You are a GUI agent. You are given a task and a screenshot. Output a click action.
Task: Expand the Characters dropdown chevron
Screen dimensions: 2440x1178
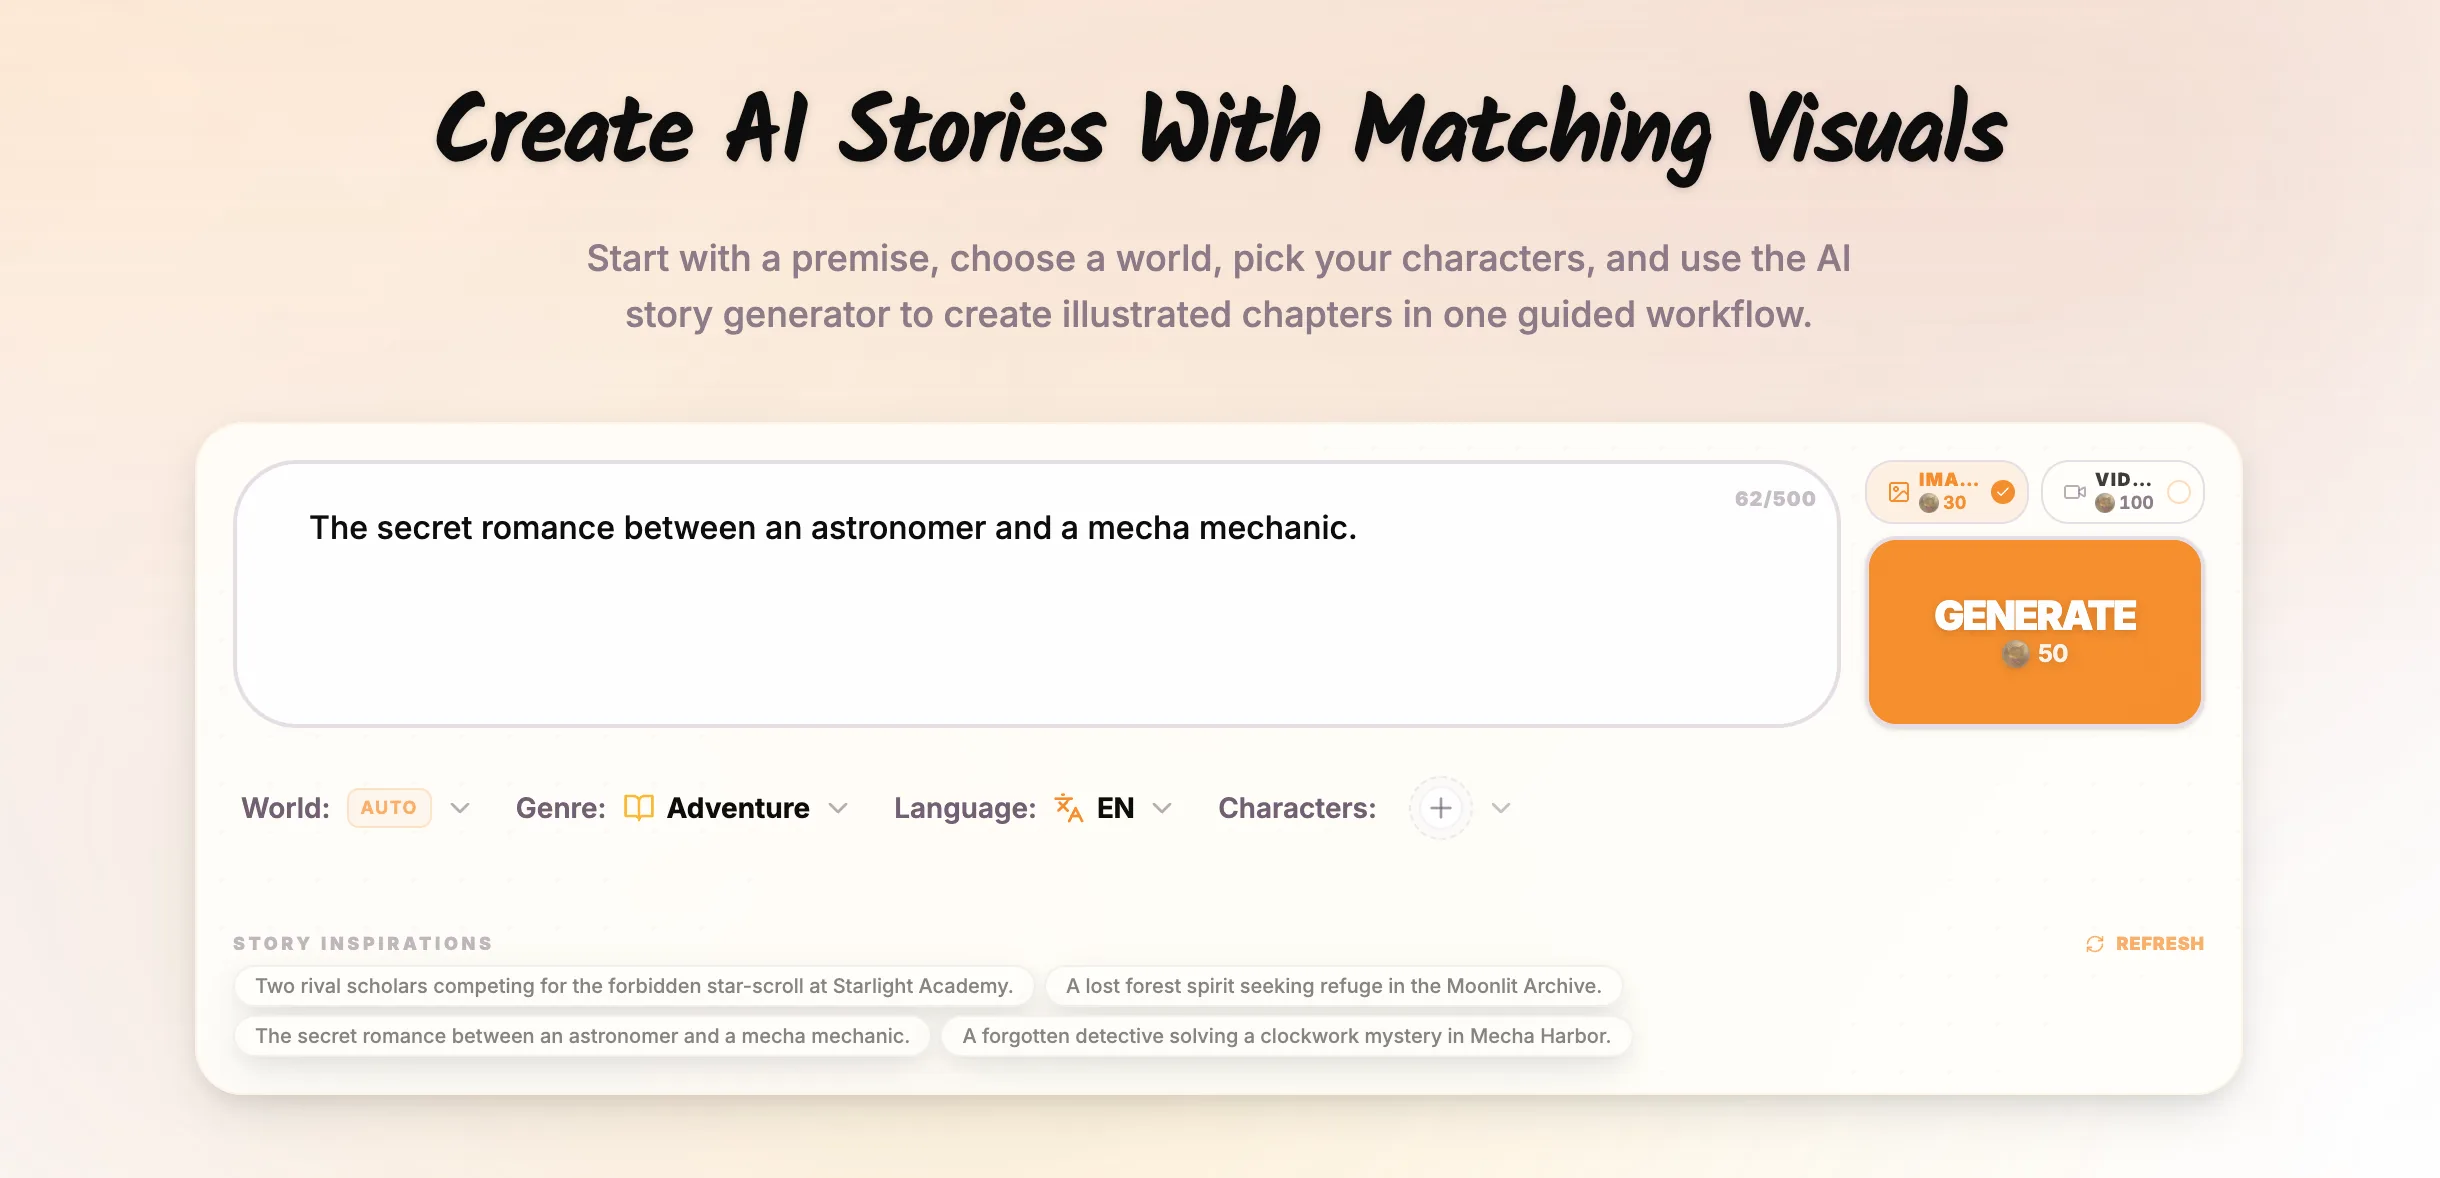[x=1500, y=808]
